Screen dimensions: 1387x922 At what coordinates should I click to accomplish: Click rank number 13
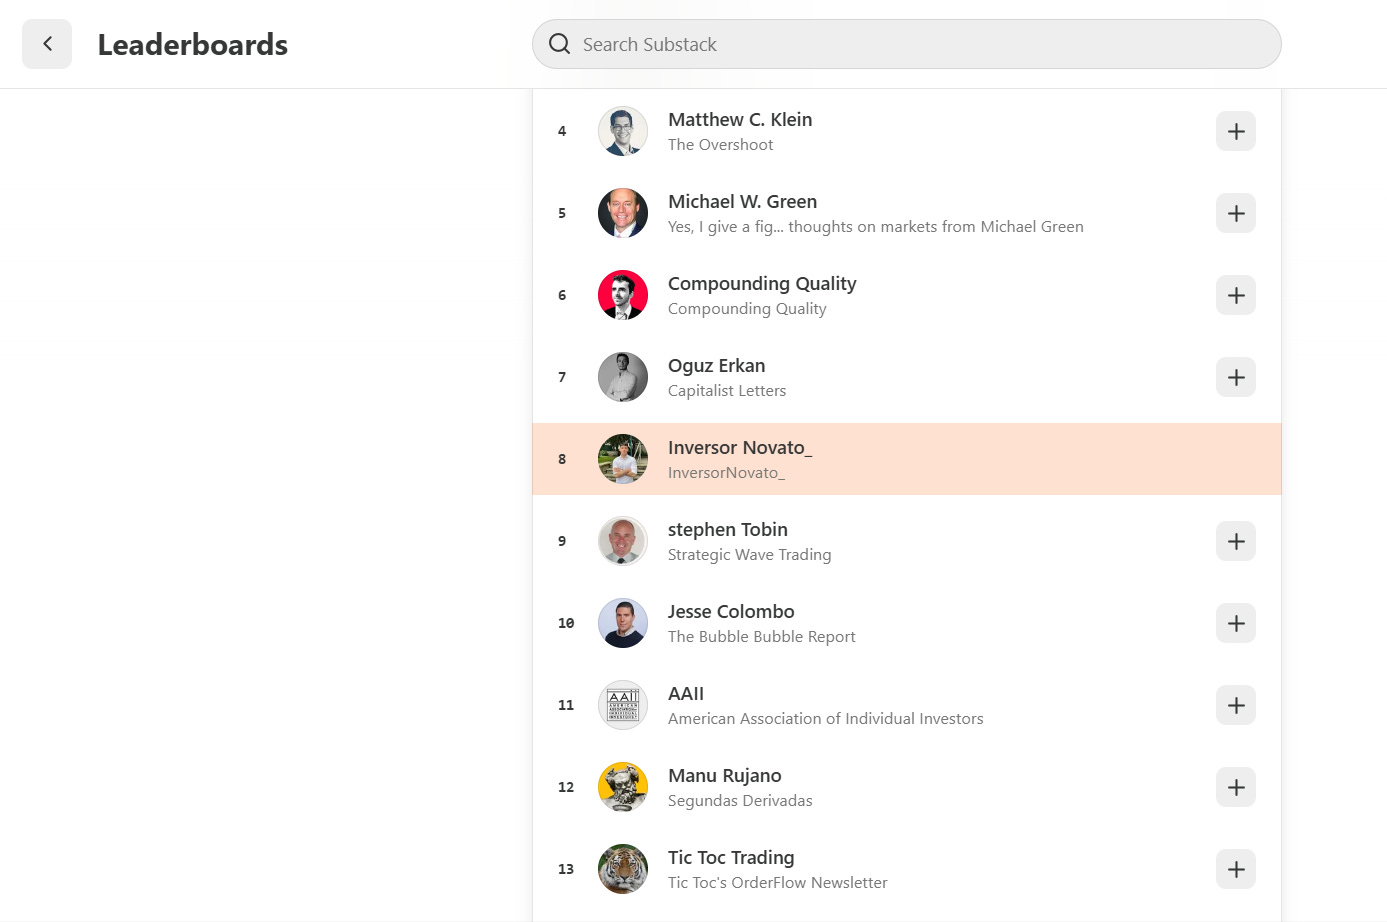pyautogui.click(x=566, y=869)
